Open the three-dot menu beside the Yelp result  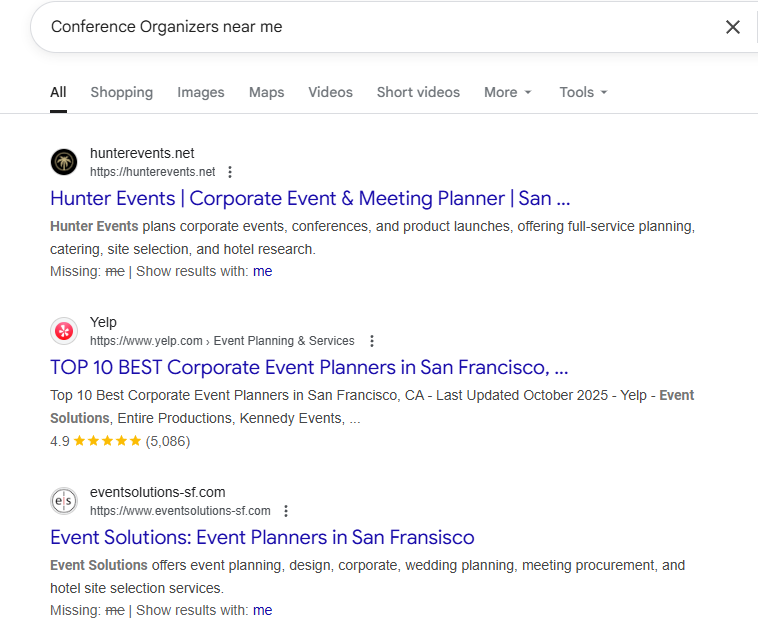pyautogui.click(x=372, y=341)
